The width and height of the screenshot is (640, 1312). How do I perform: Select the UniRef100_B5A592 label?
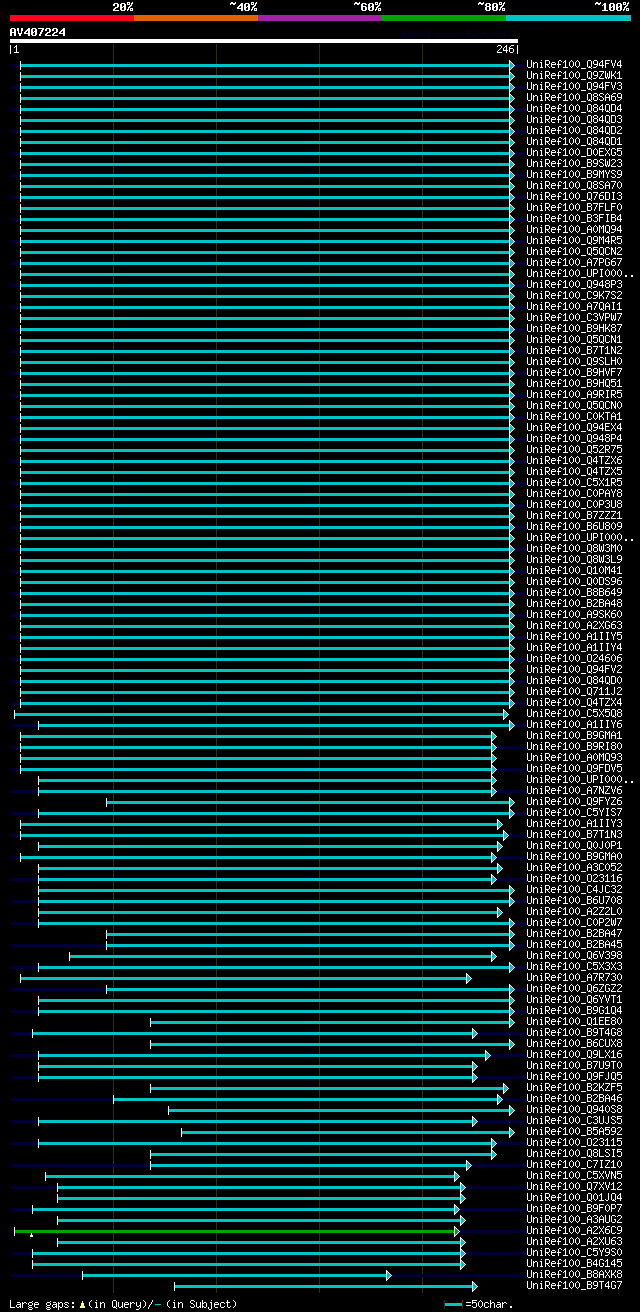point(574,1132)
